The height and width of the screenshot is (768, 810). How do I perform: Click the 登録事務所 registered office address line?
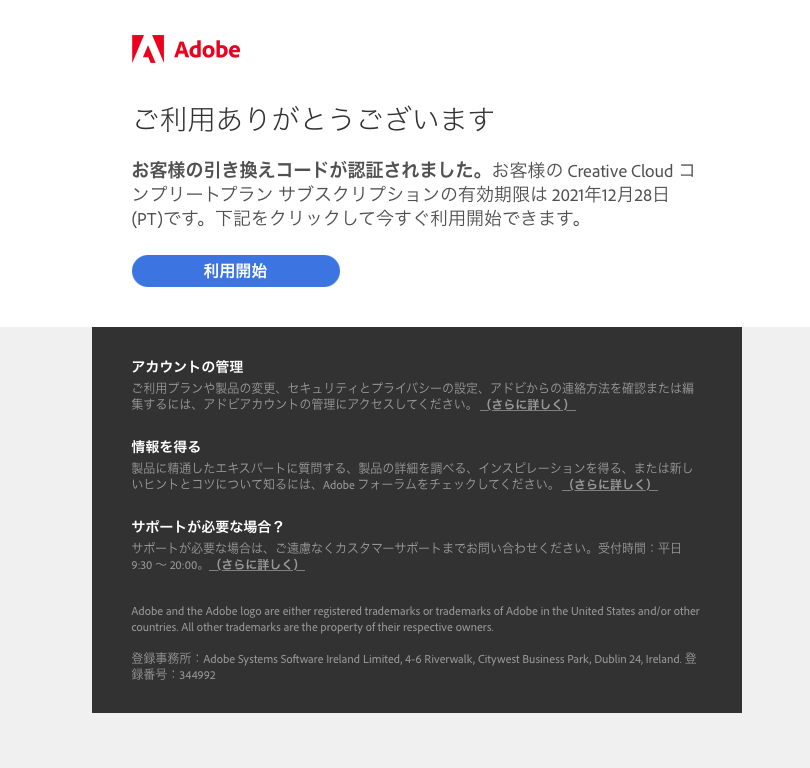[x=414, y=659]
